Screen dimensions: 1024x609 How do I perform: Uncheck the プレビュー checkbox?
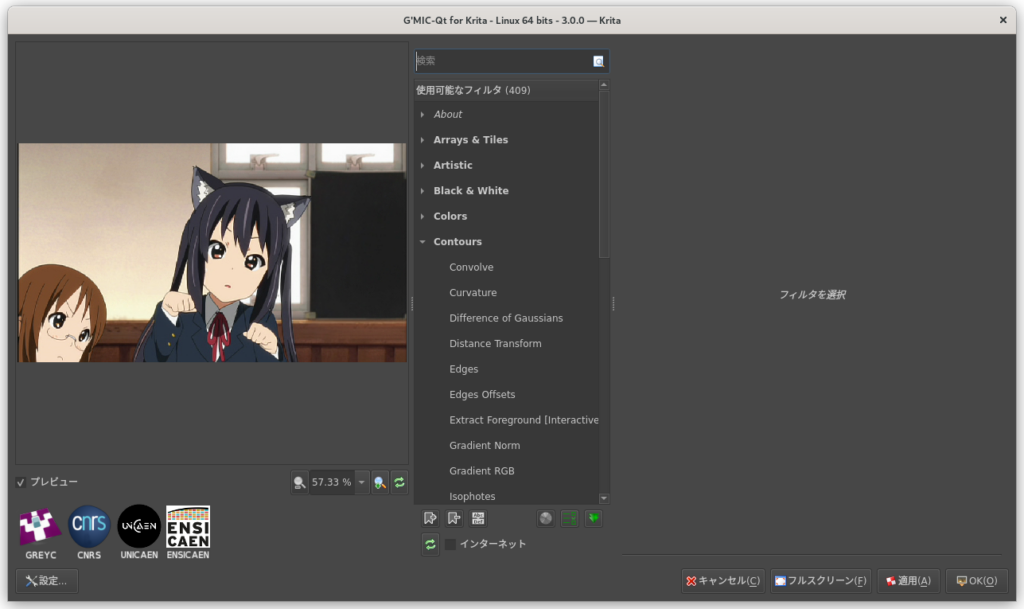[x=21, y=482]
